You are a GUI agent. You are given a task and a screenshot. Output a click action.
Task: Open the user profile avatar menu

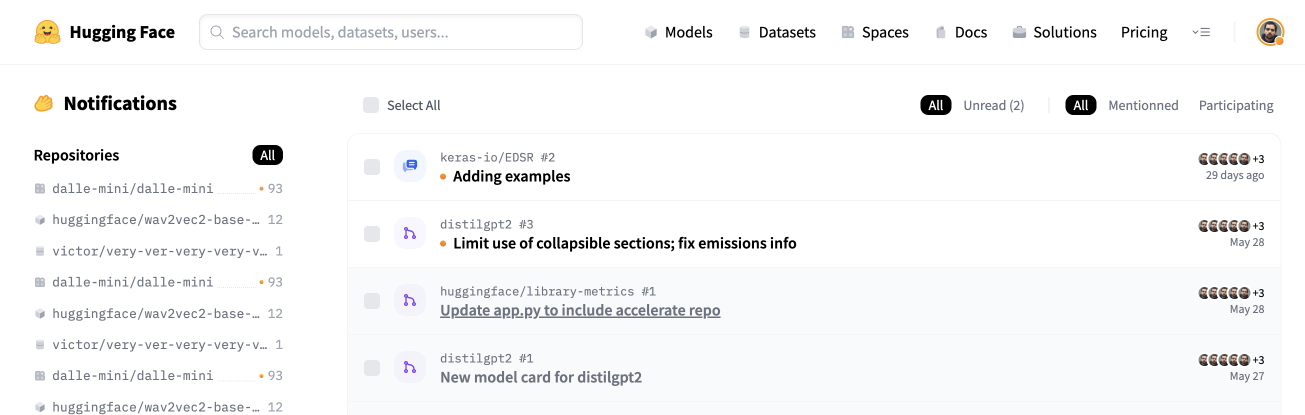1270,32
